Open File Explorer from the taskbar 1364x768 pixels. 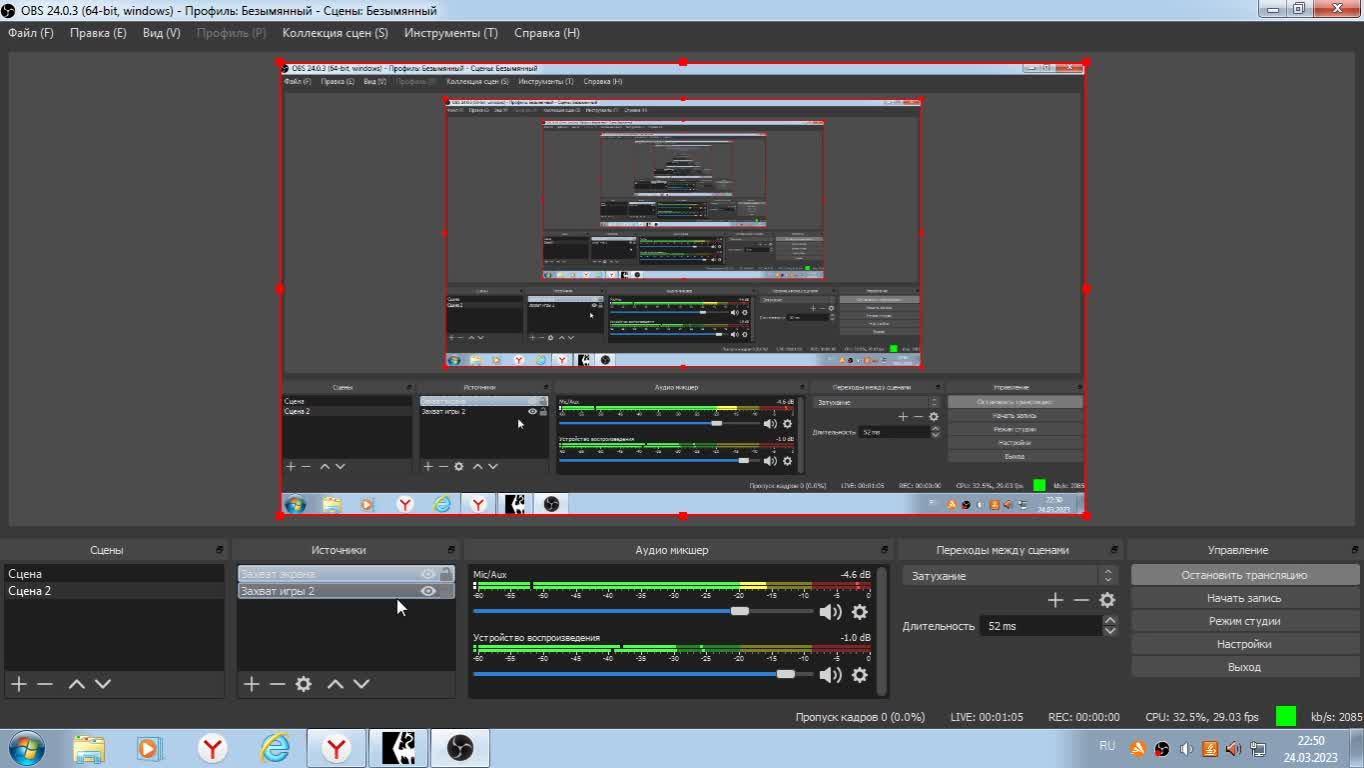[x=89, y=748]
